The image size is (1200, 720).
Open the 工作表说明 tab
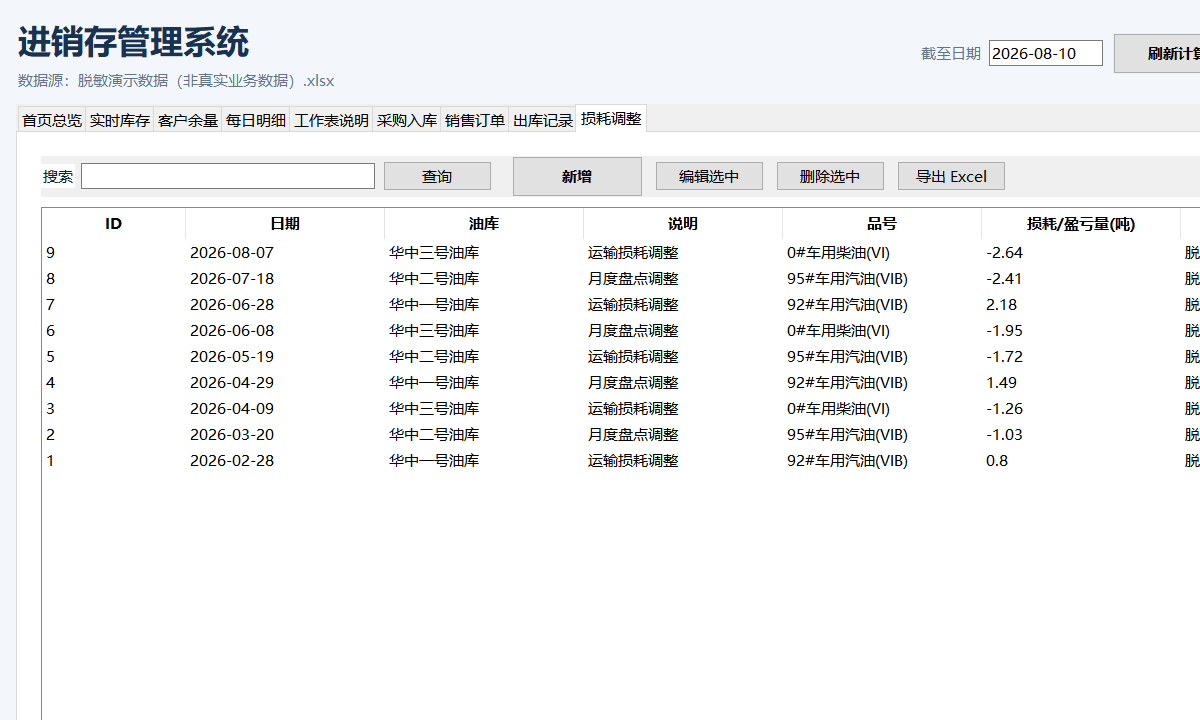click(x=331, y=120)
